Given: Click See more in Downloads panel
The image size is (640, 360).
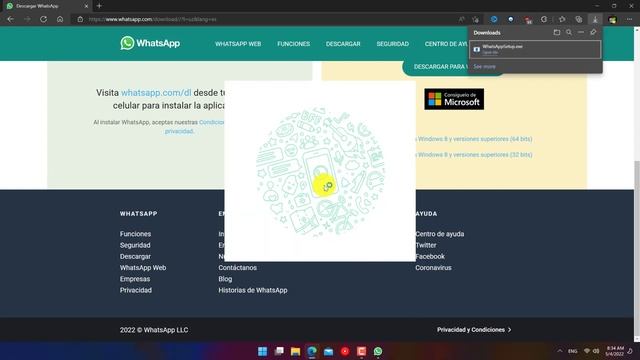Looking at the screenshot, I should (x=484, y=67).
